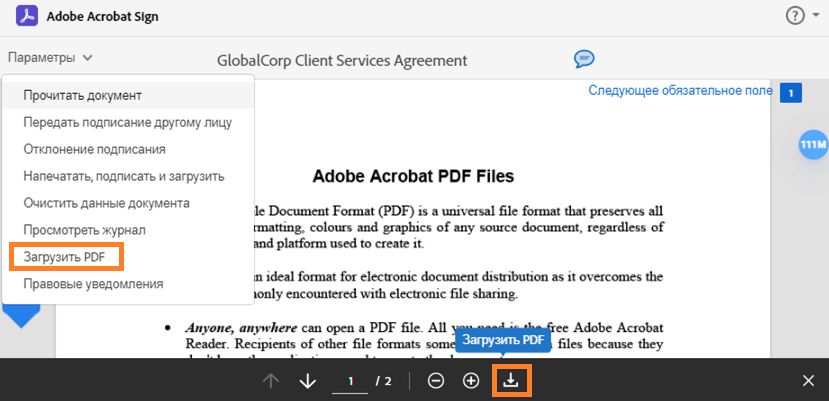The height and width of the screenshot is (401, 829).
Task: Zoom in with the plus icon
Action: 471,381
